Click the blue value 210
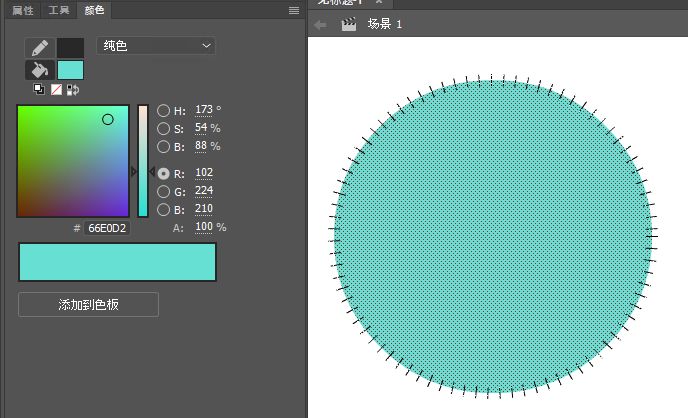This screenshot has height=418, width=688. pyautogui.click(x=204, y=209)
